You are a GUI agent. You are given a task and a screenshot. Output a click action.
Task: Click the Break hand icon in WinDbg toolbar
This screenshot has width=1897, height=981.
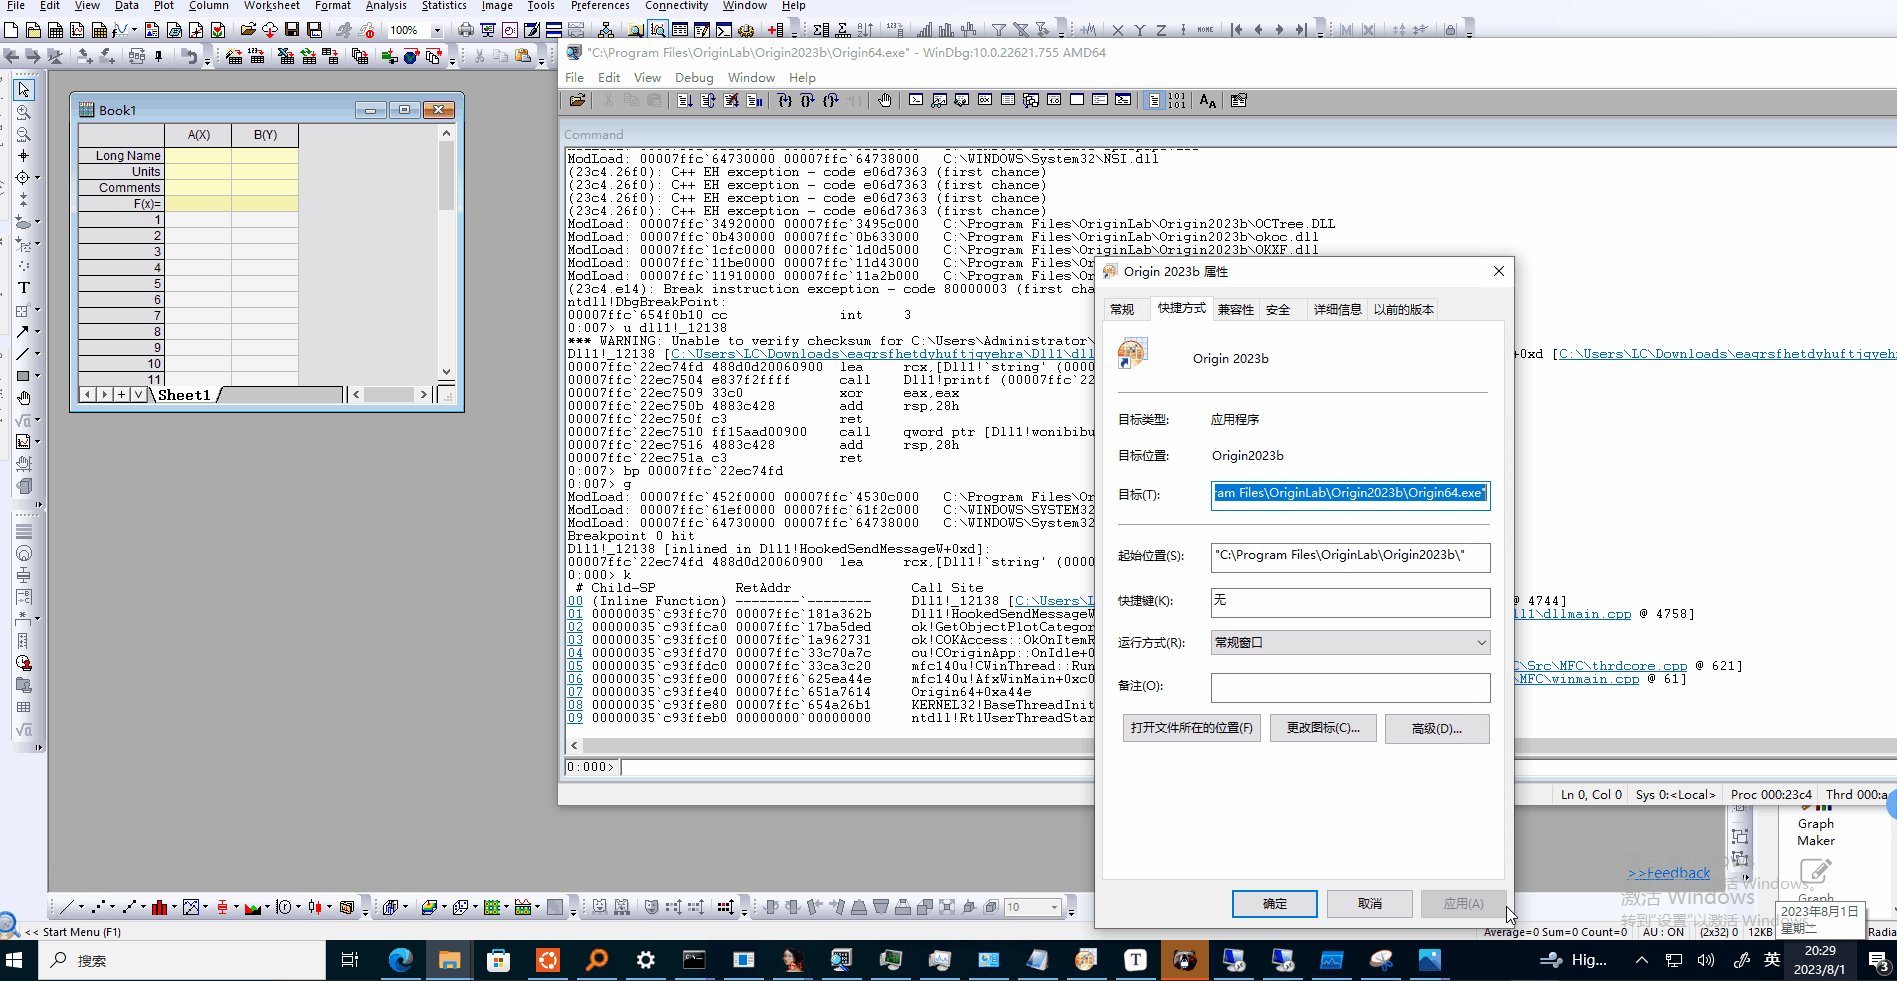point(884,100)
